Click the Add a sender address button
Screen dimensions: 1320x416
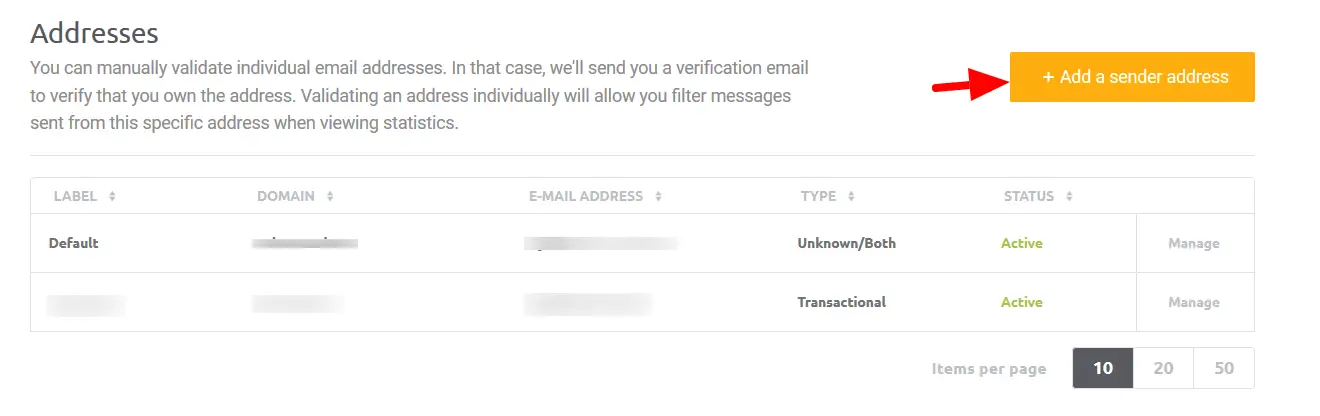1132,77
